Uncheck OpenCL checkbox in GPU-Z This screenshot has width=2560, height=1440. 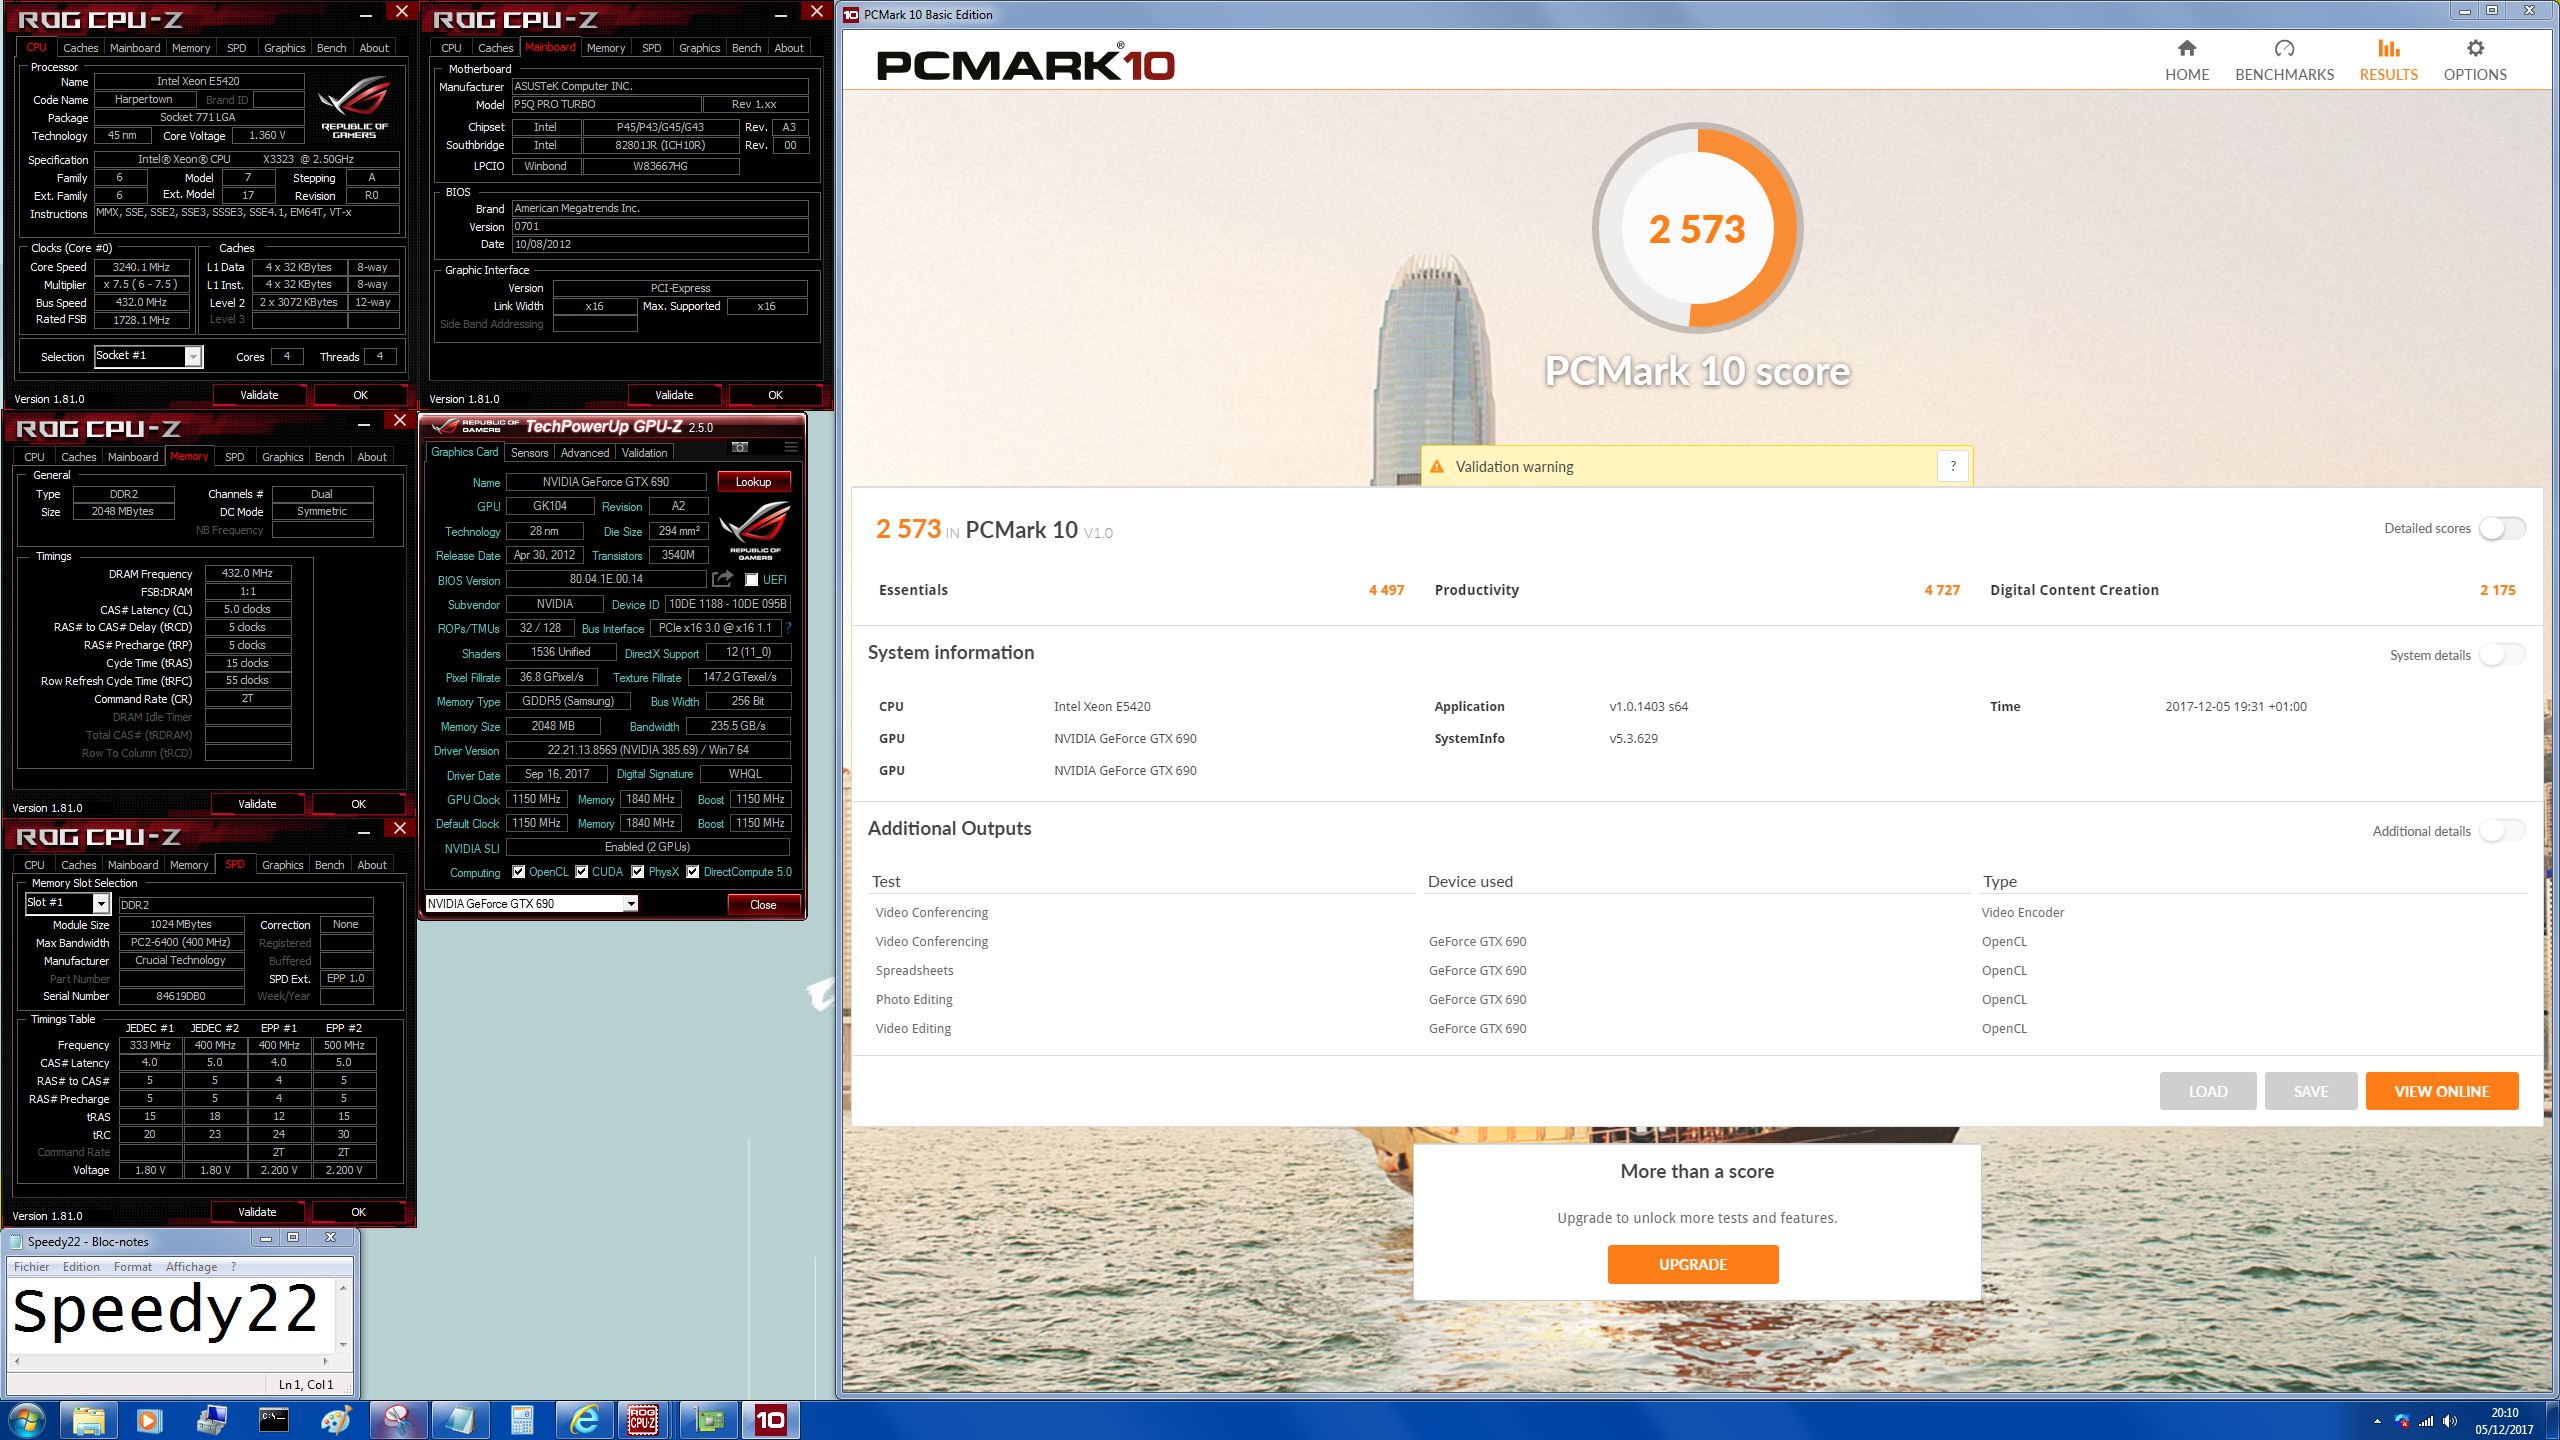pos(518,872)
